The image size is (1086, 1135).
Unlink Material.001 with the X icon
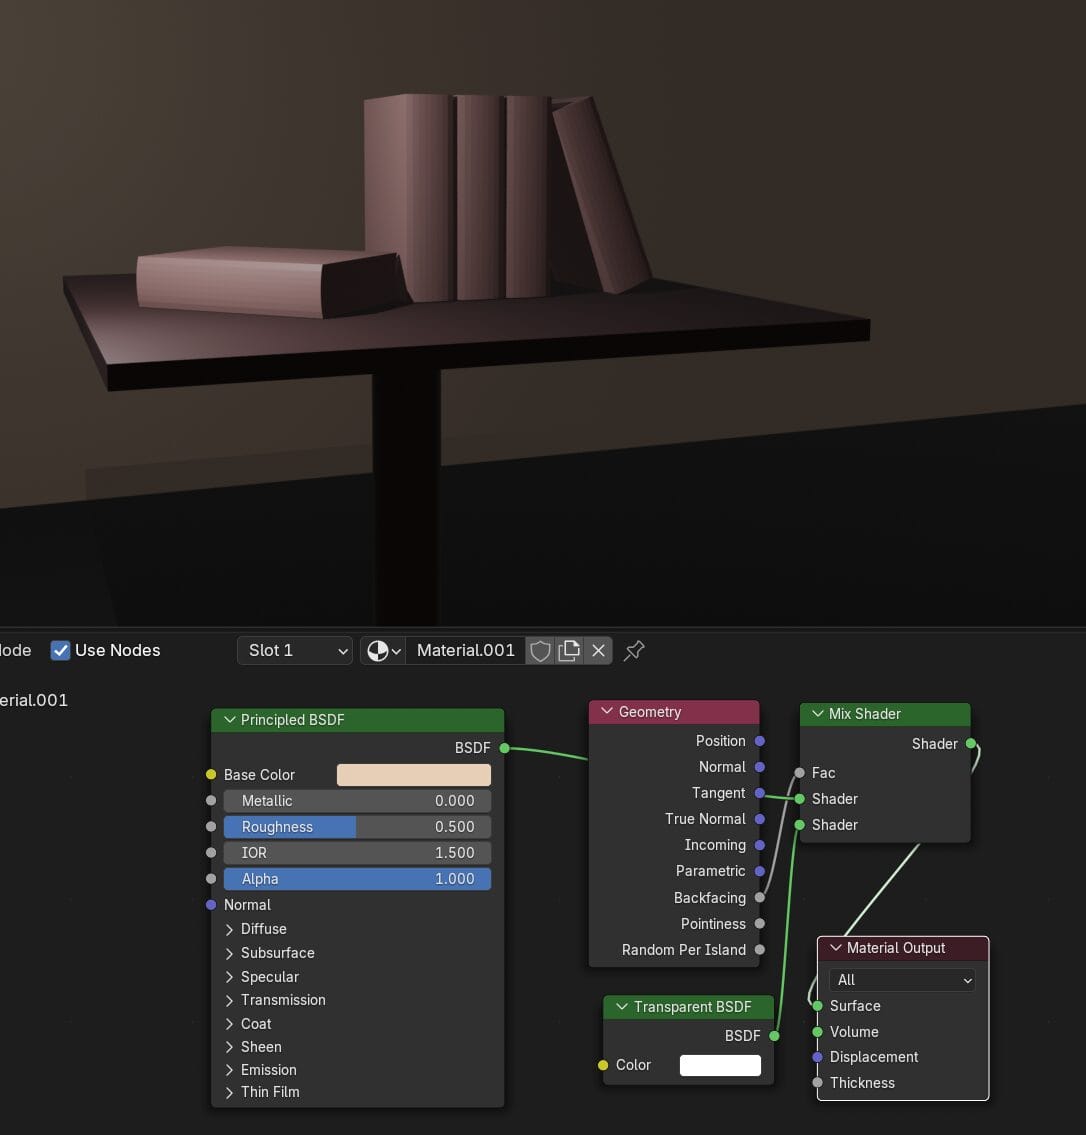click(598, 651)
